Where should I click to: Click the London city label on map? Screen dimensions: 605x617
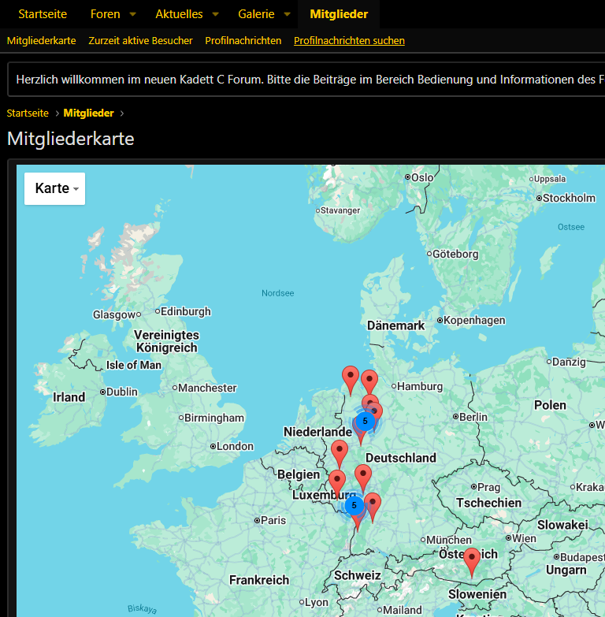coord(235,446)
